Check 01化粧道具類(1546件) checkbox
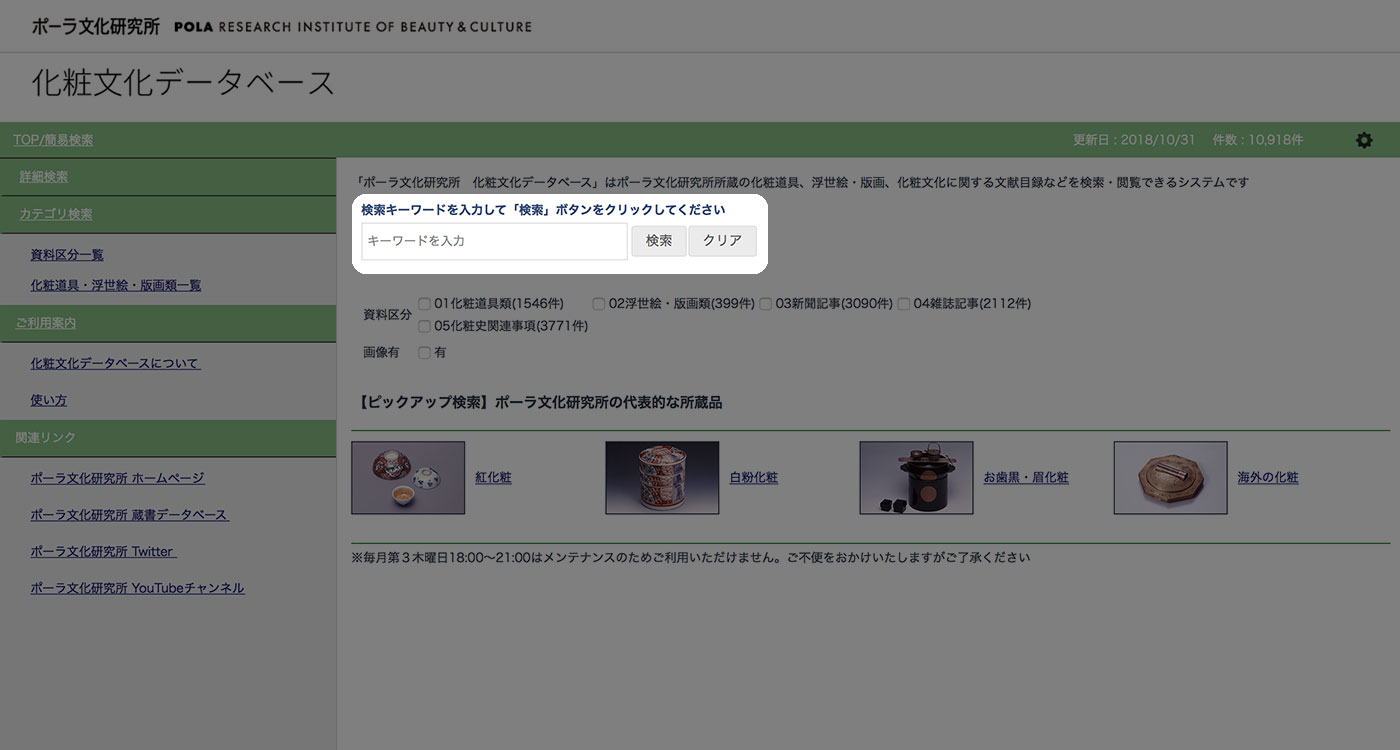Image resolution: width=1400 pixels, height=750 pixels. tap(425, 303)
